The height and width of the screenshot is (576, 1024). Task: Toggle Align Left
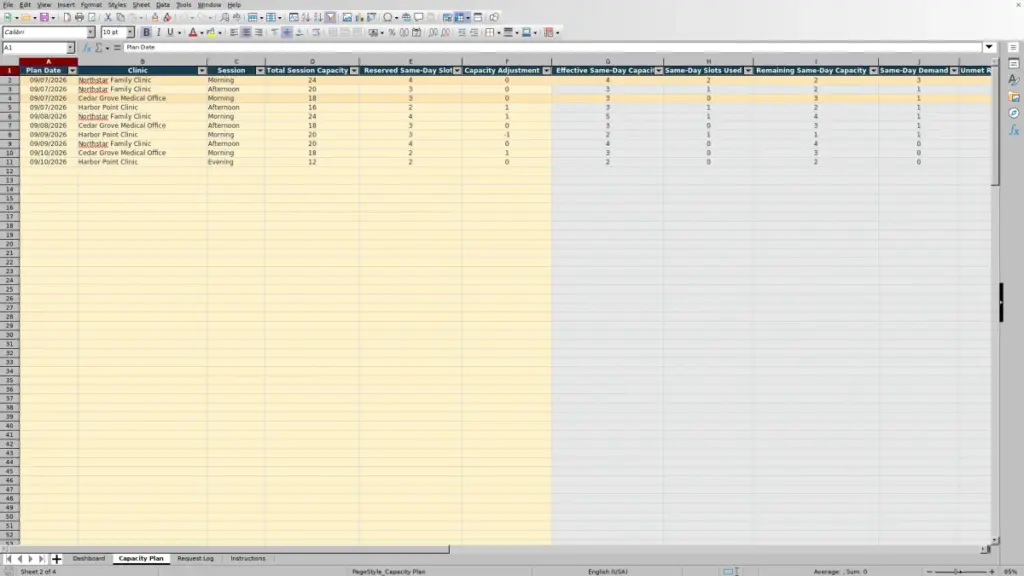[x=234, y=32]
